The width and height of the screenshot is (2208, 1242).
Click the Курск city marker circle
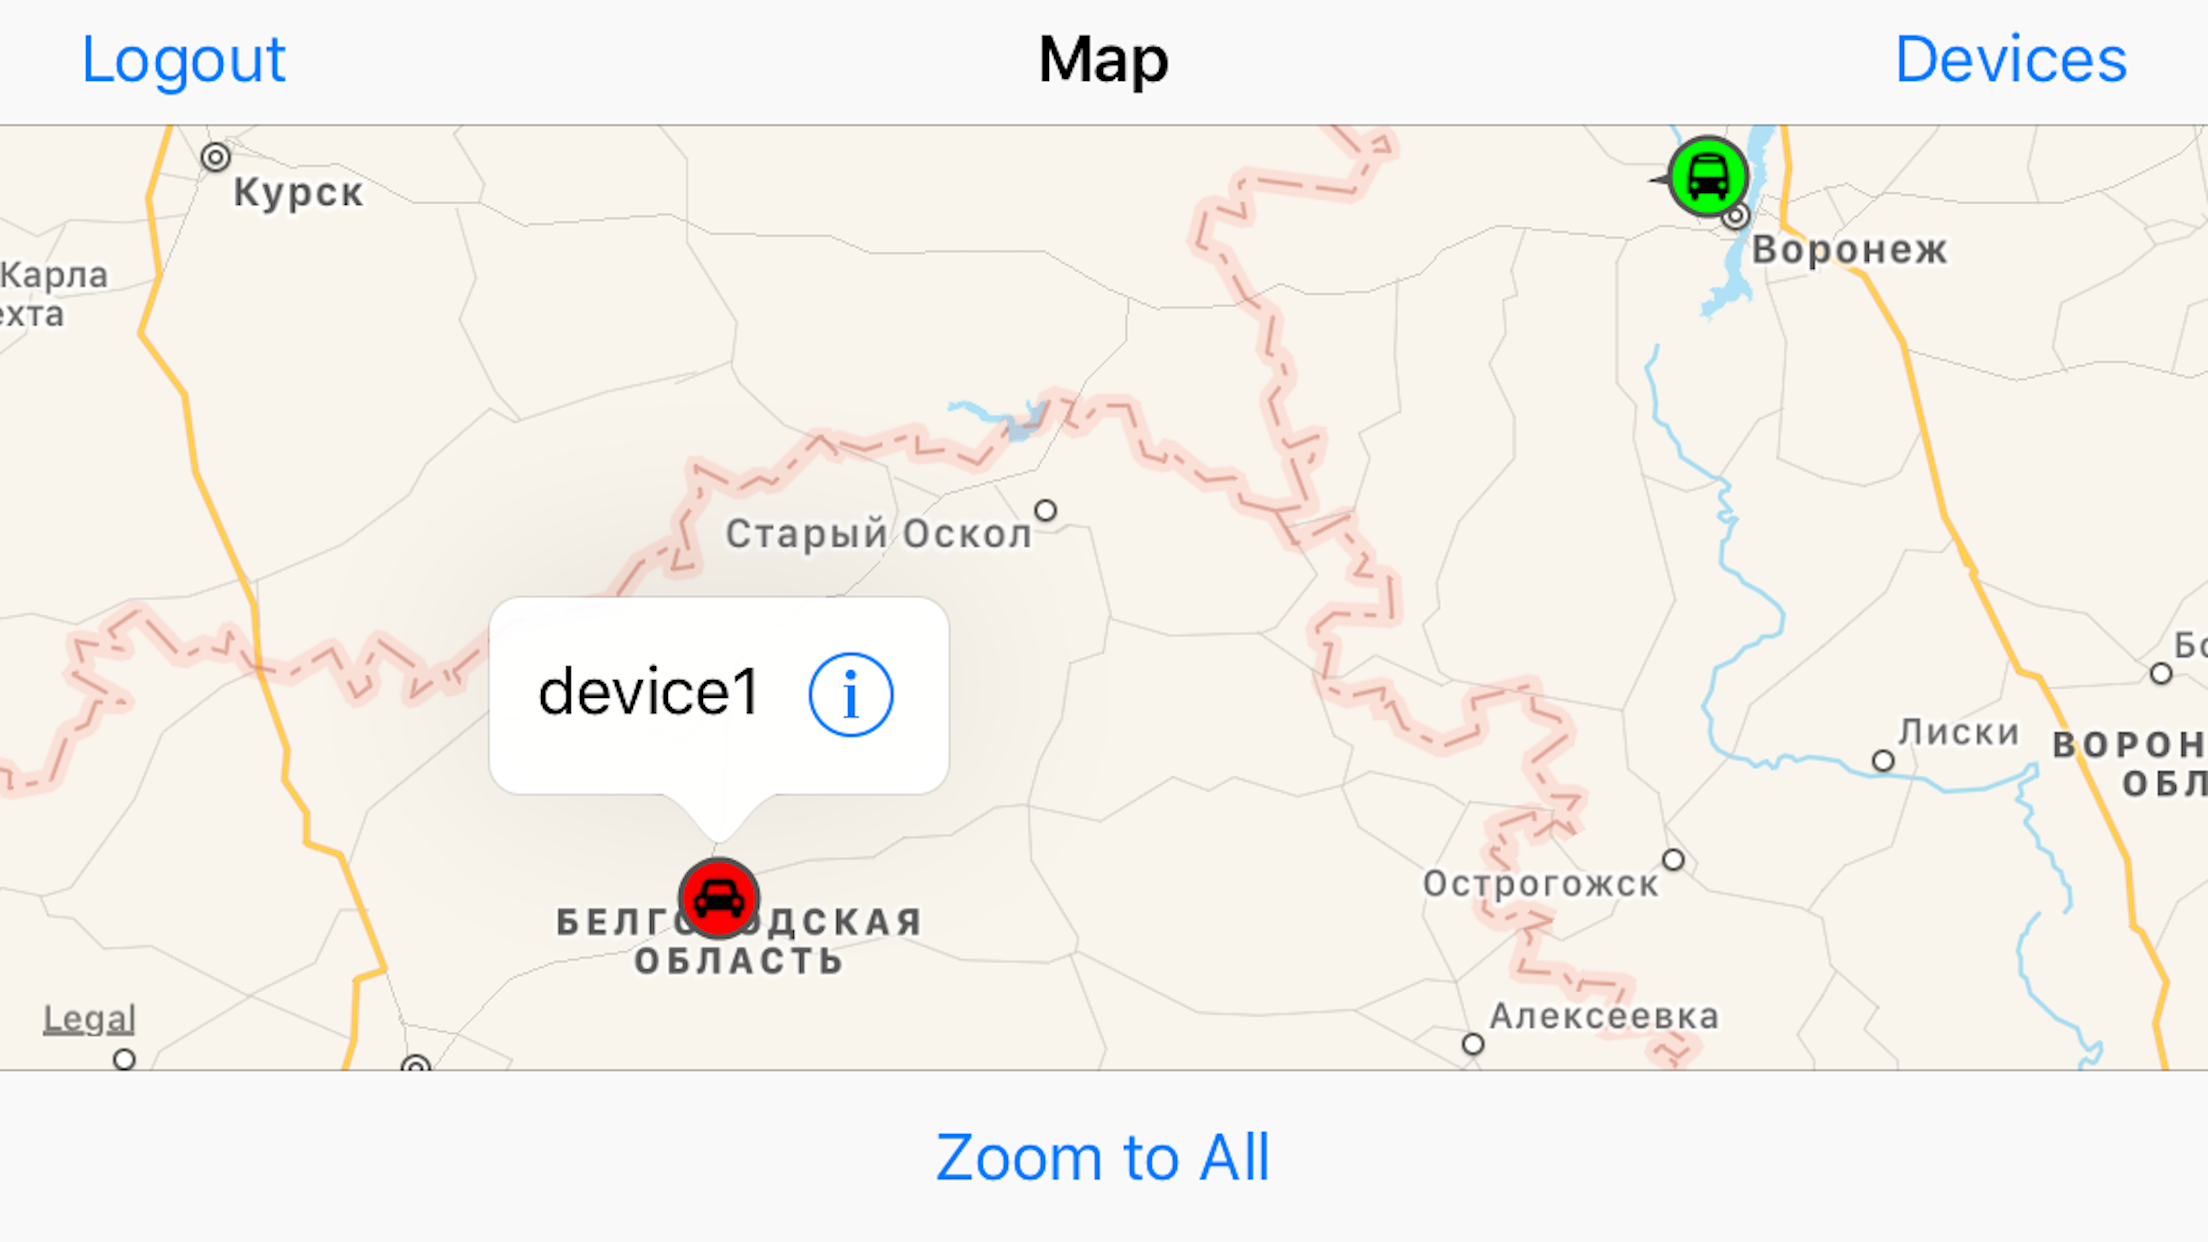pos(216,157)
